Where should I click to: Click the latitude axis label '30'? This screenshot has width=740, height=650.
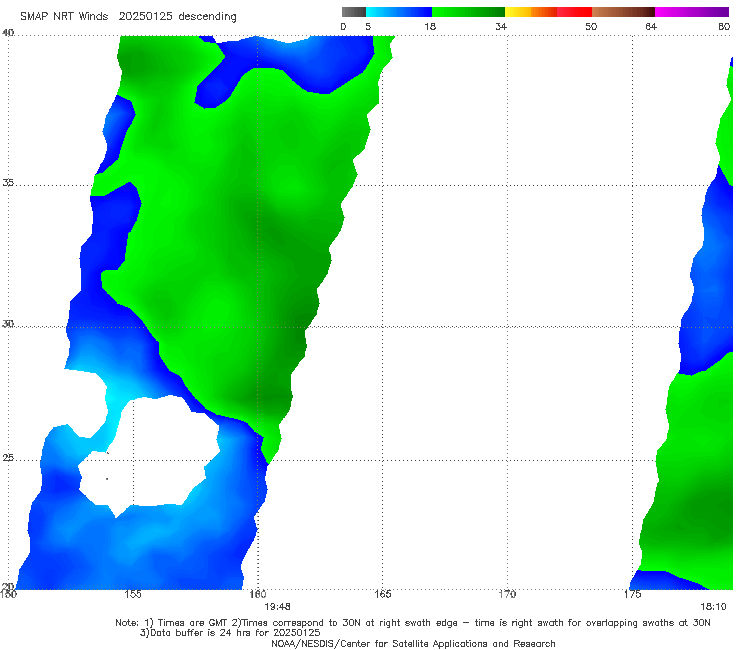coord(8,324)
